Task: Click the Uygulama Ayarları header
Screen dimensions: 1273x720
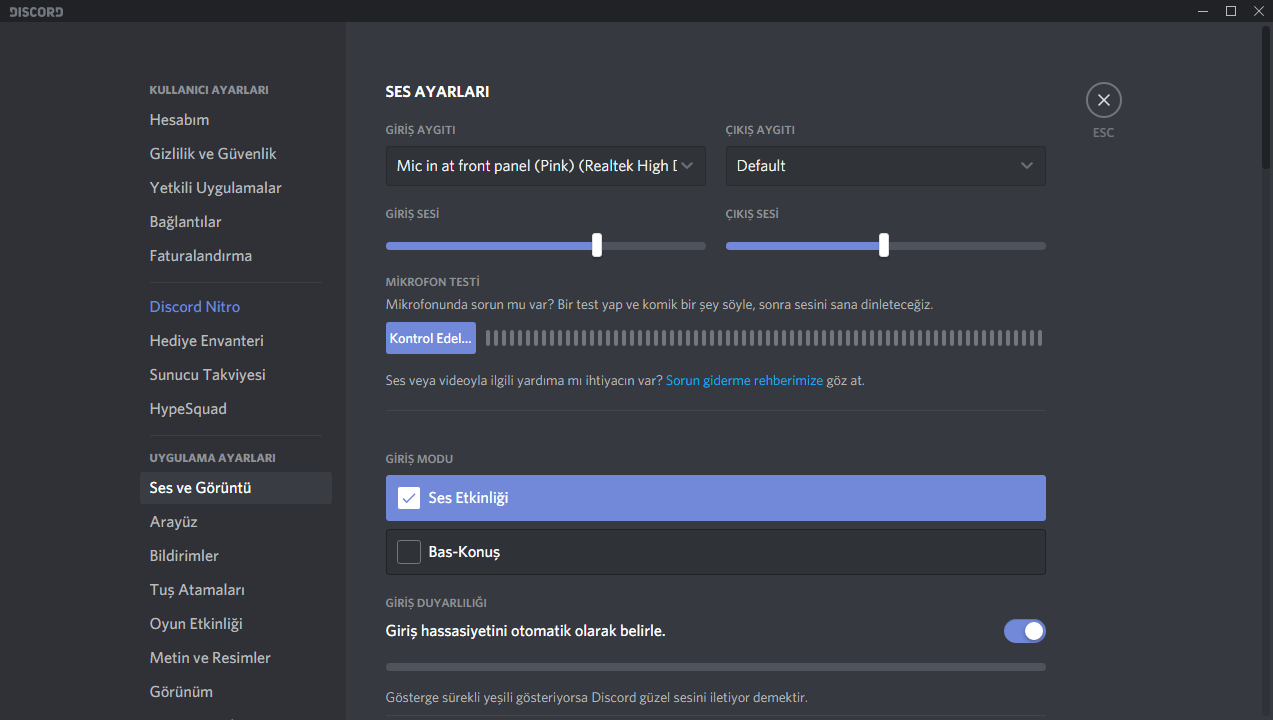Action: [x=212, y=458]
